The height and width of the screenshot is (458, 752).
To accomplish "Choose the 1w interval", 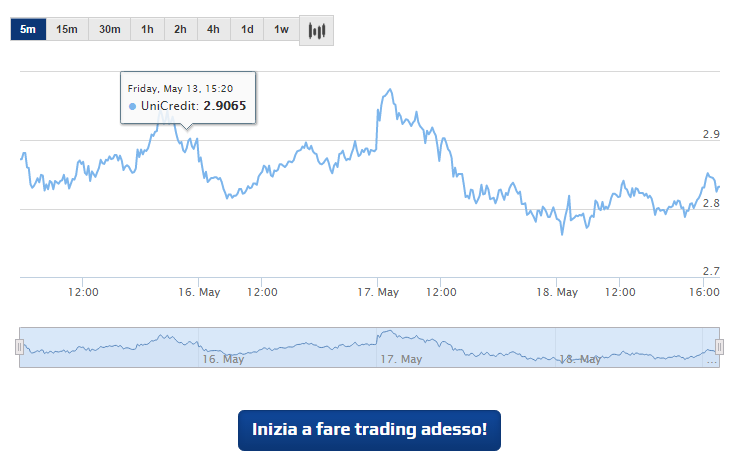I will coord(281,30).
